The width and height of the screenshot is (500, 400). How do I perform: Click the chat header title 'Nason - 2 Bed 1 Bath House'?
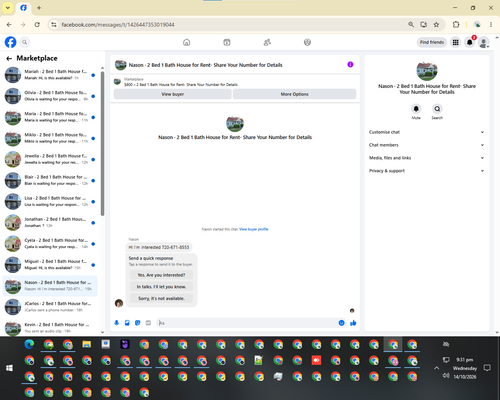[206, 65]
